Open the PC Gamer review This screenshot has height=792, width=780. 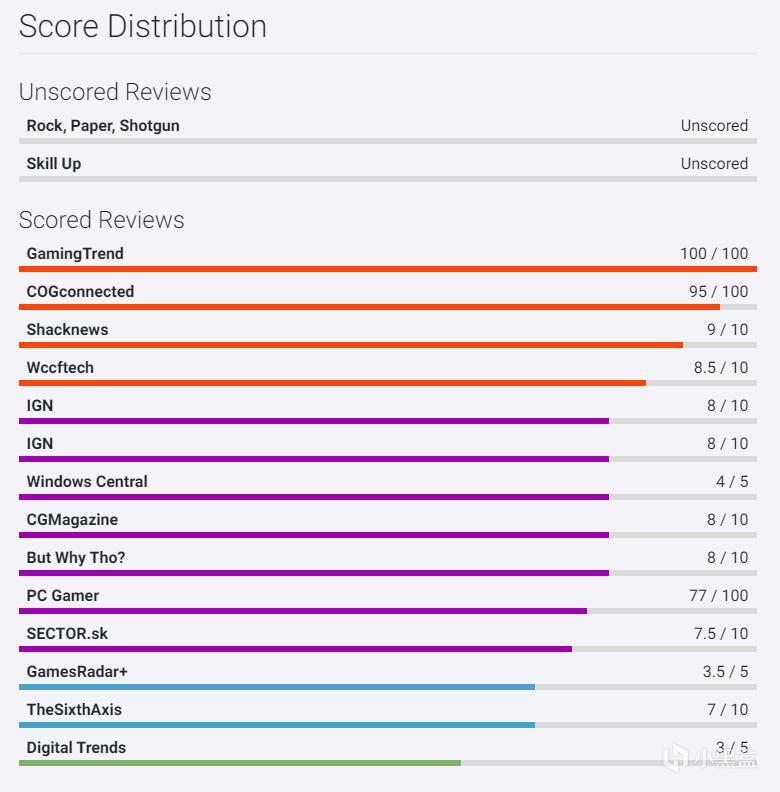coord(63,596)
